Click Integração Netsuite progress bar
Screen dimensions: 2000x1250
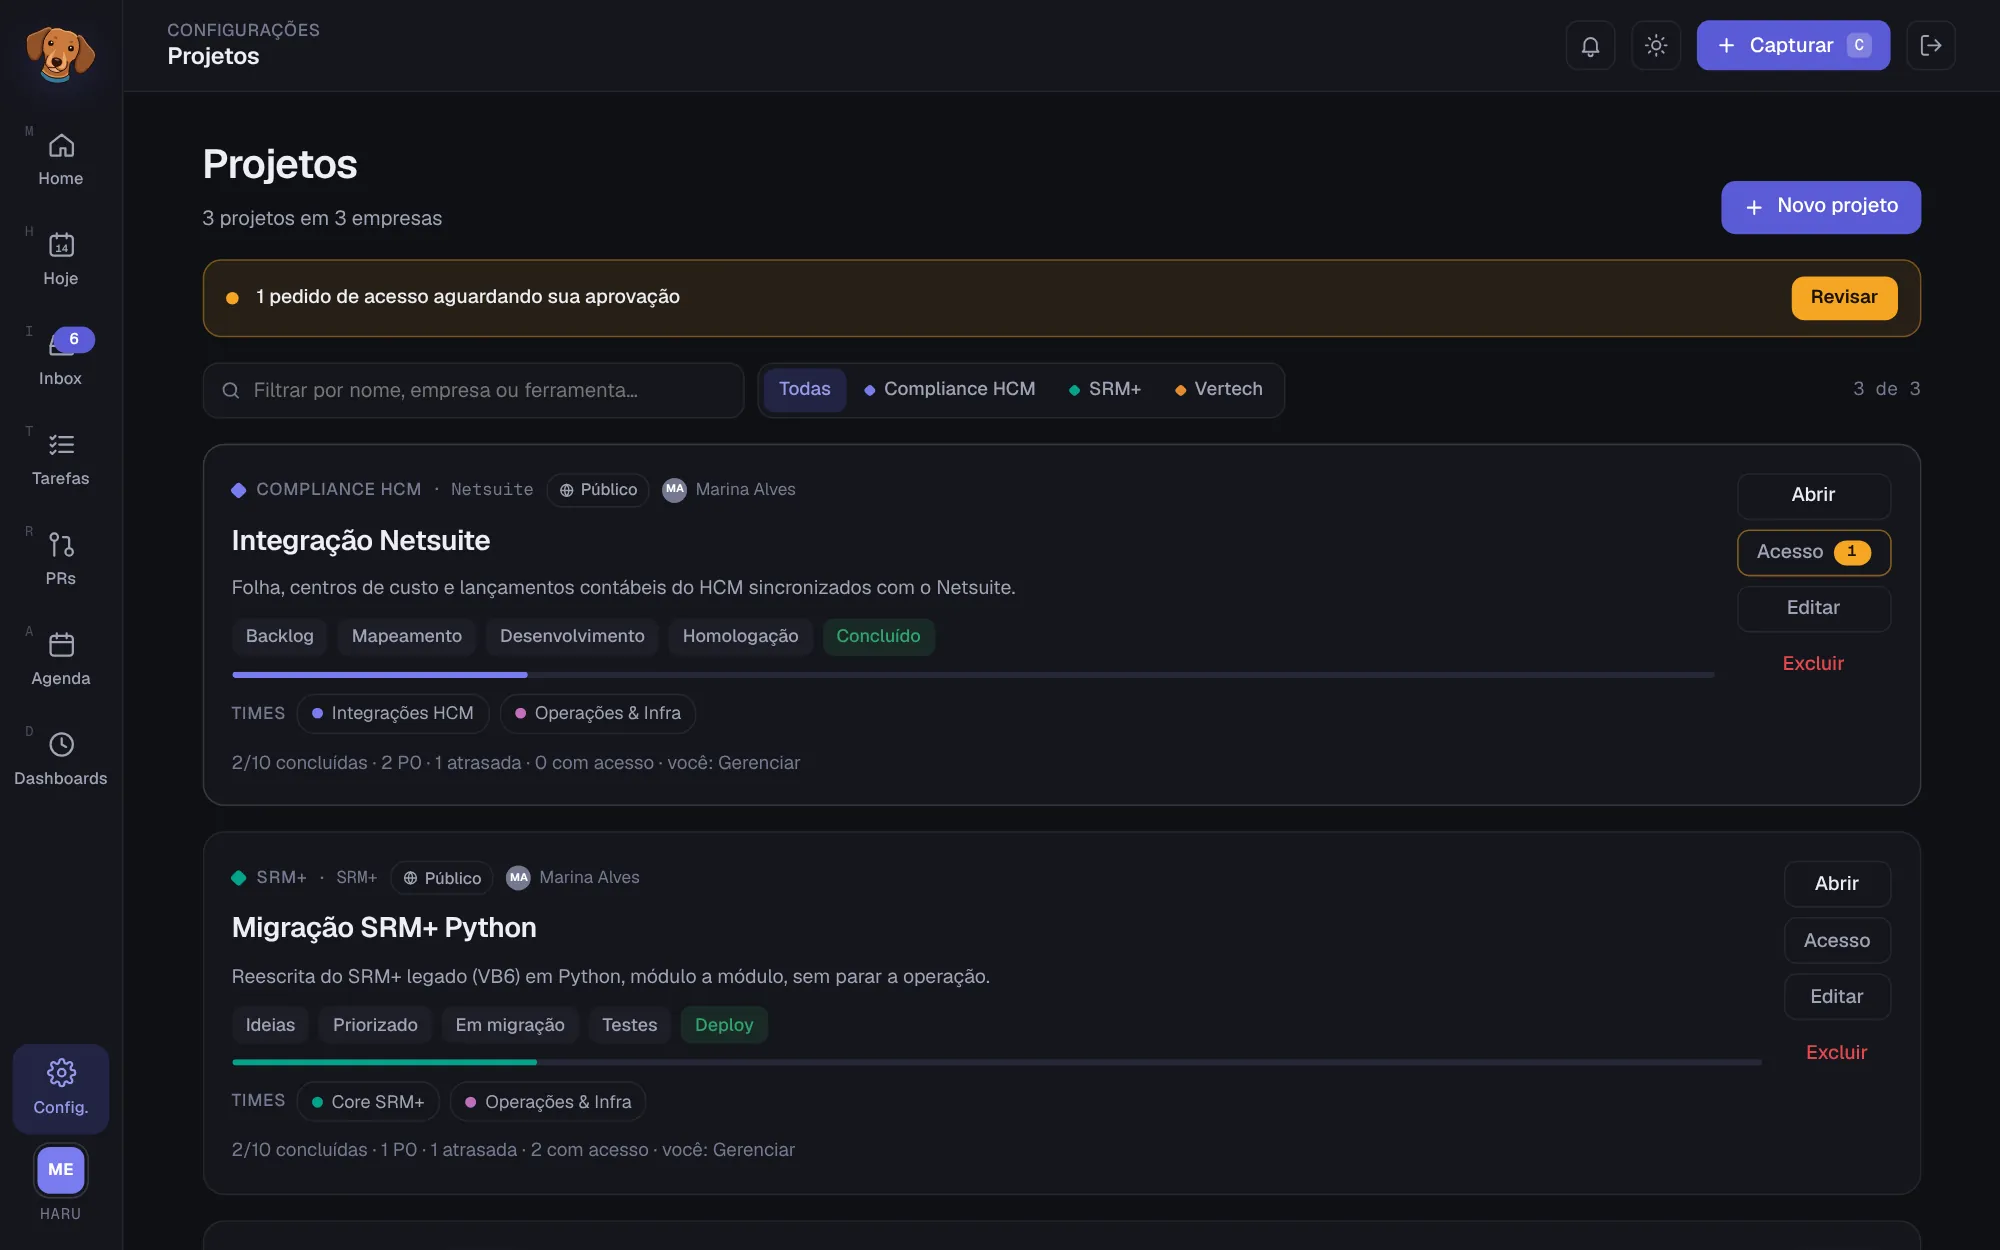coord(973,675)
